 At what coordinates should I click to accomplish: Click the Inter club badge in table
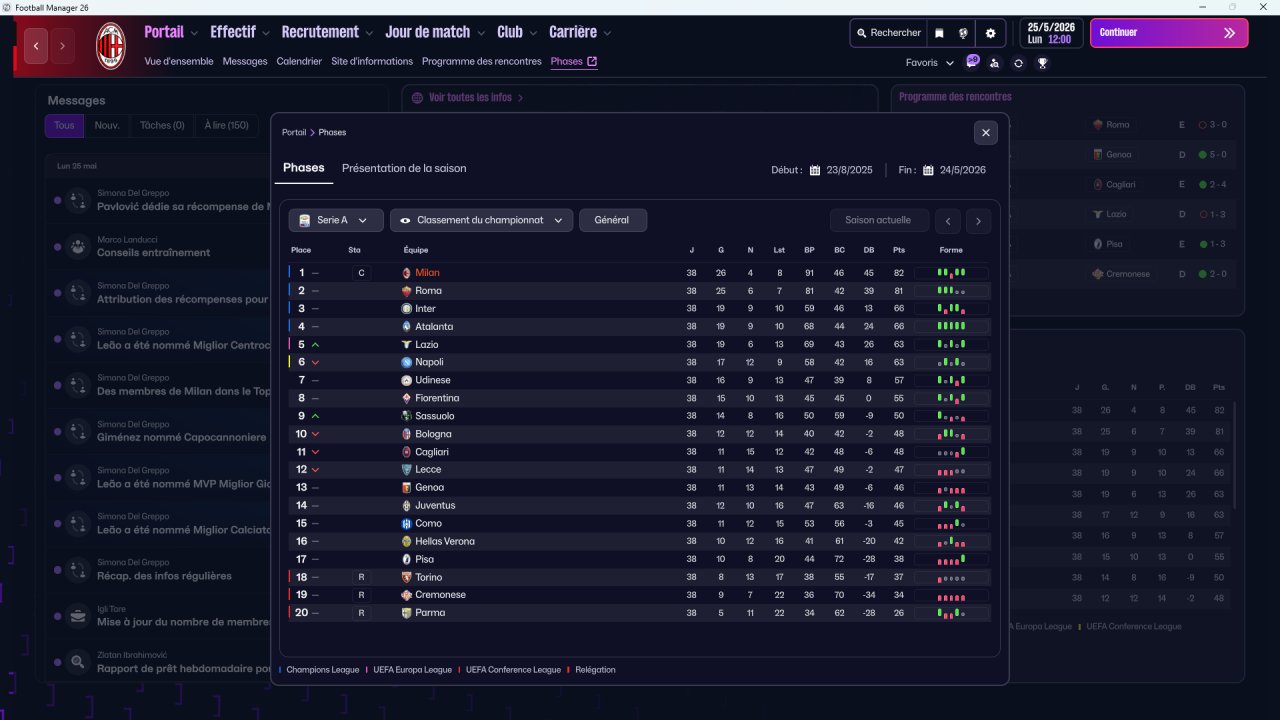[x=406, y=309]
